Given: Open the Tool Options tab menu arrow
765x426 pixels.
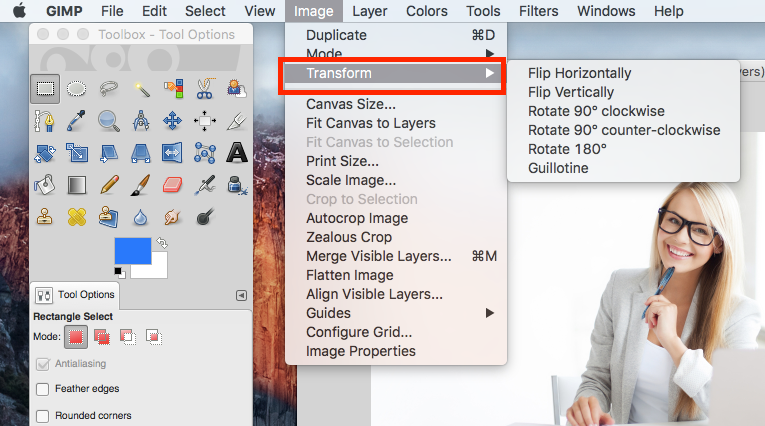Looking at the screenshot, I should pyautogui.click(x=242, y=296).
